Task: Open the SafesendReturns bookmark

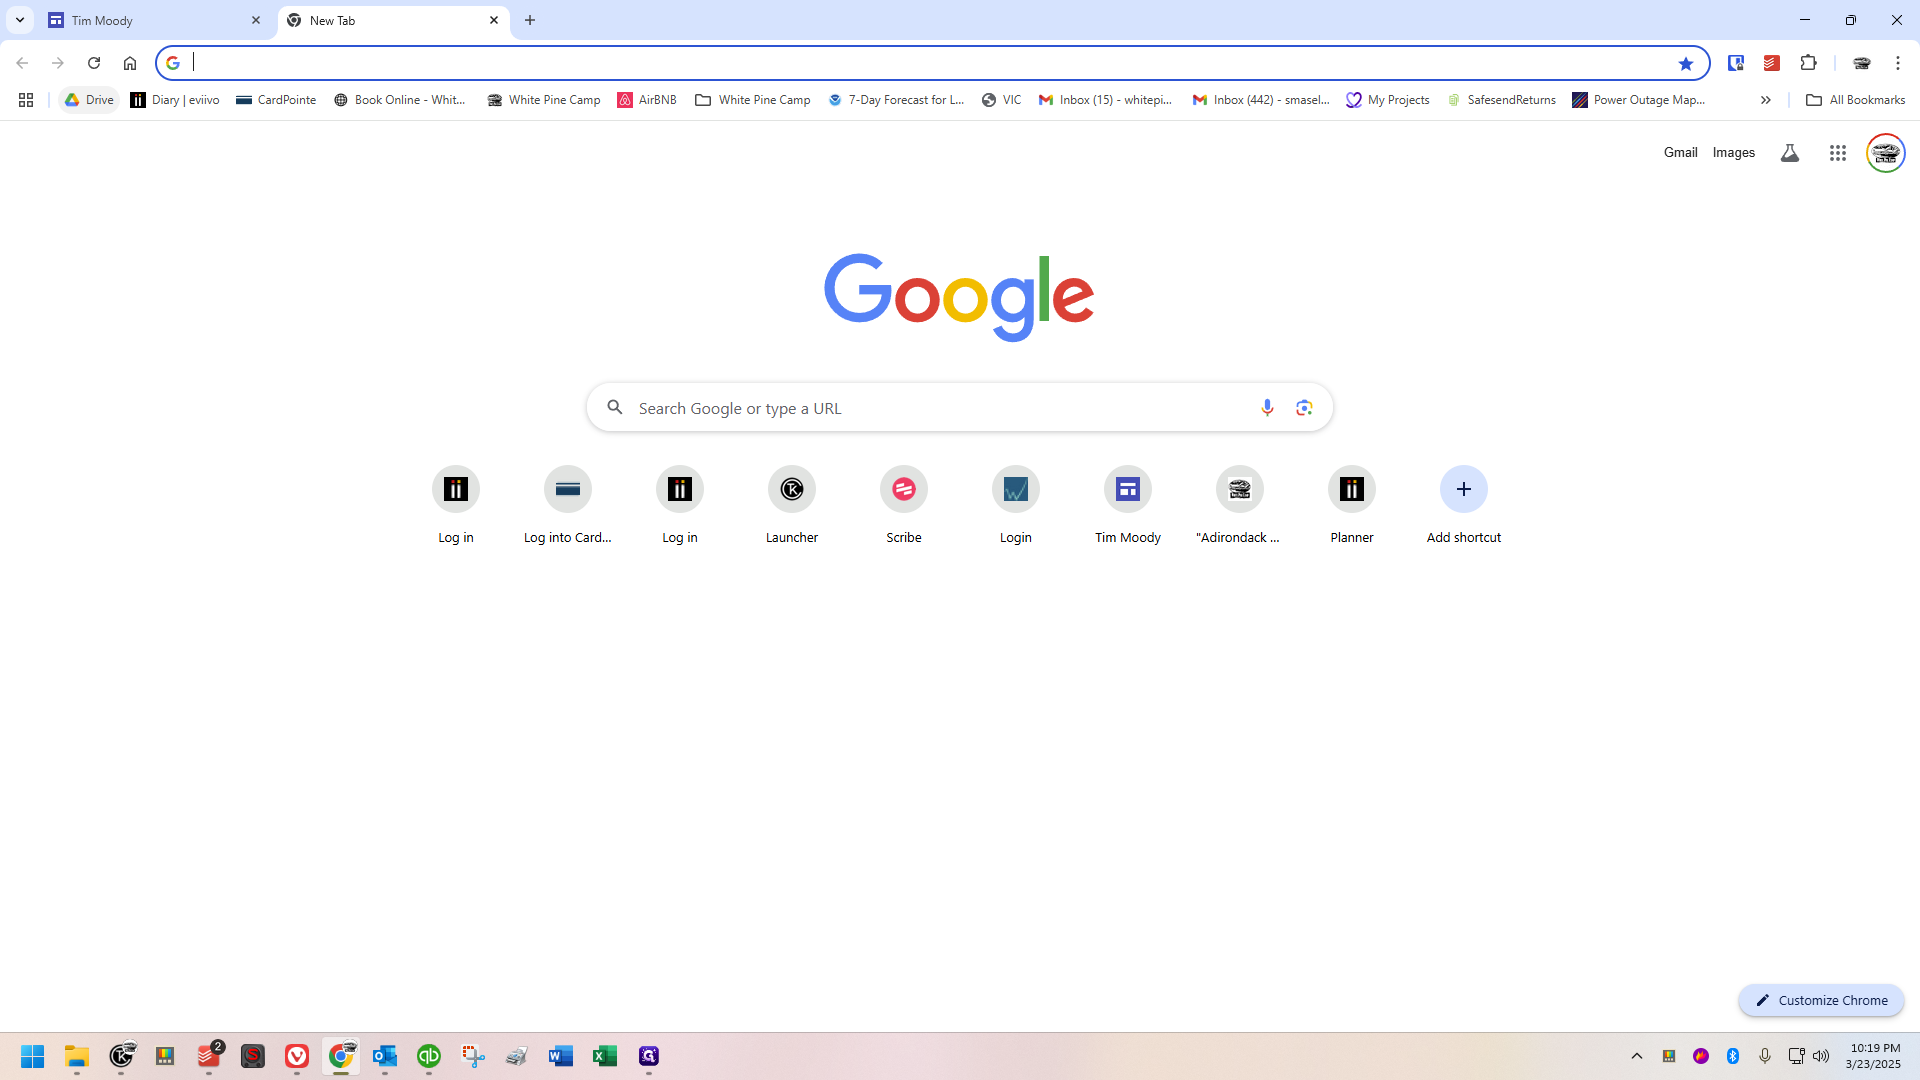Action: pos(1501,100)
